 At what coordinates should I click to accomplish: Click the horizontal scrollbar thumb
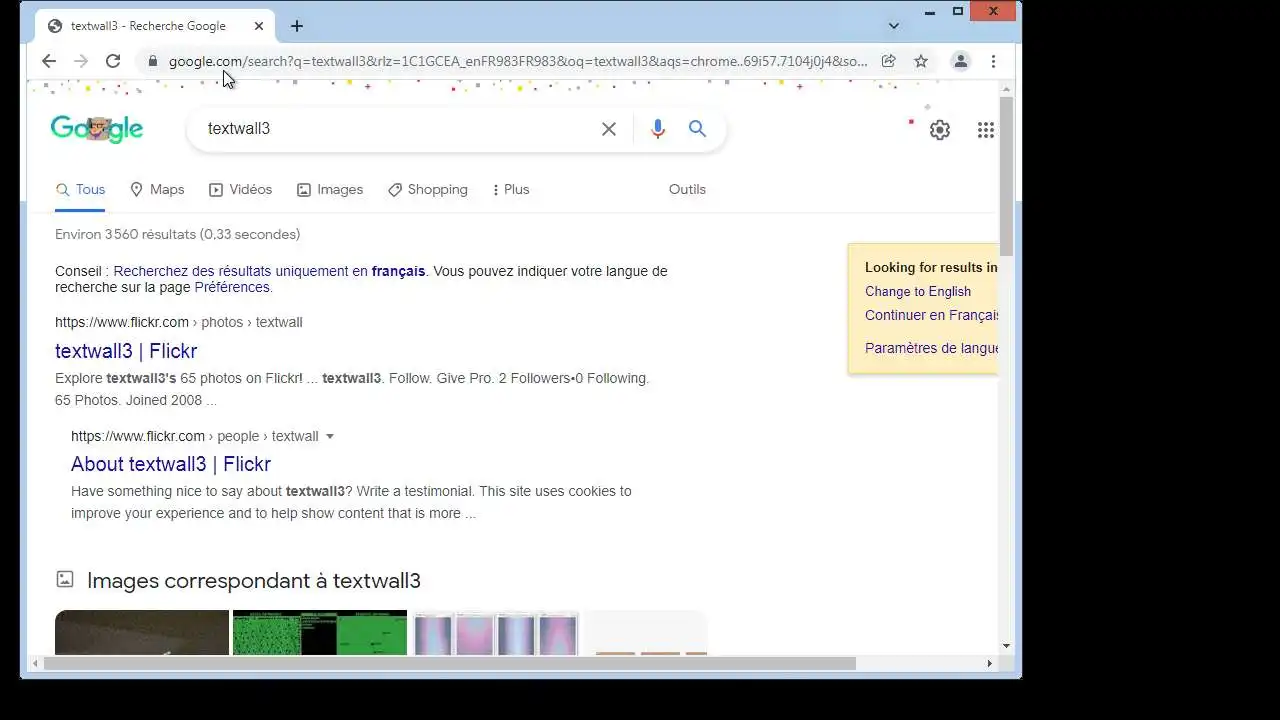coord(450,663)
